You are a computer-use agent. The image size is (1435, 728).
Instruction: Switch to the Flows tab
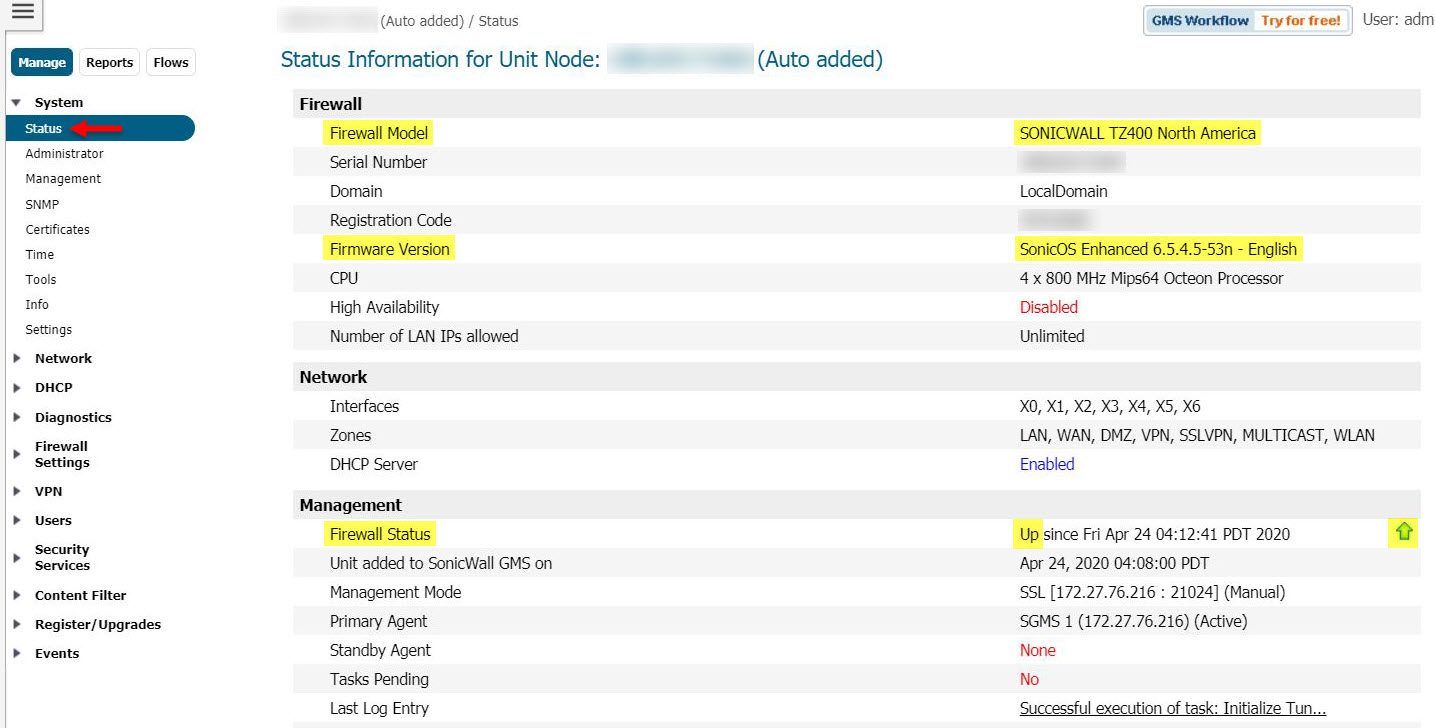(171, 62)
